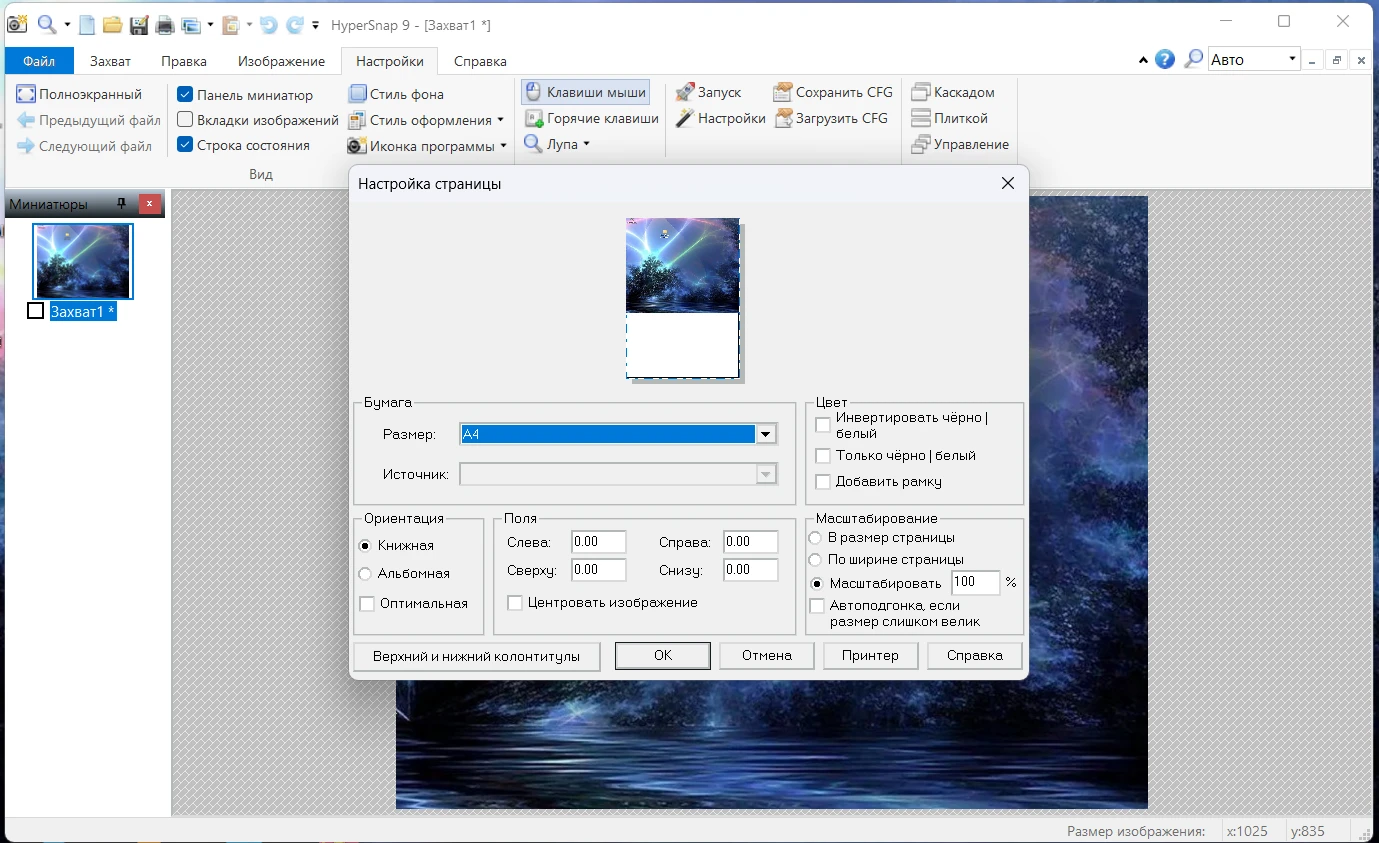
Task: Switch to the Изображение ribbon tab
Action: pos(281,61)
